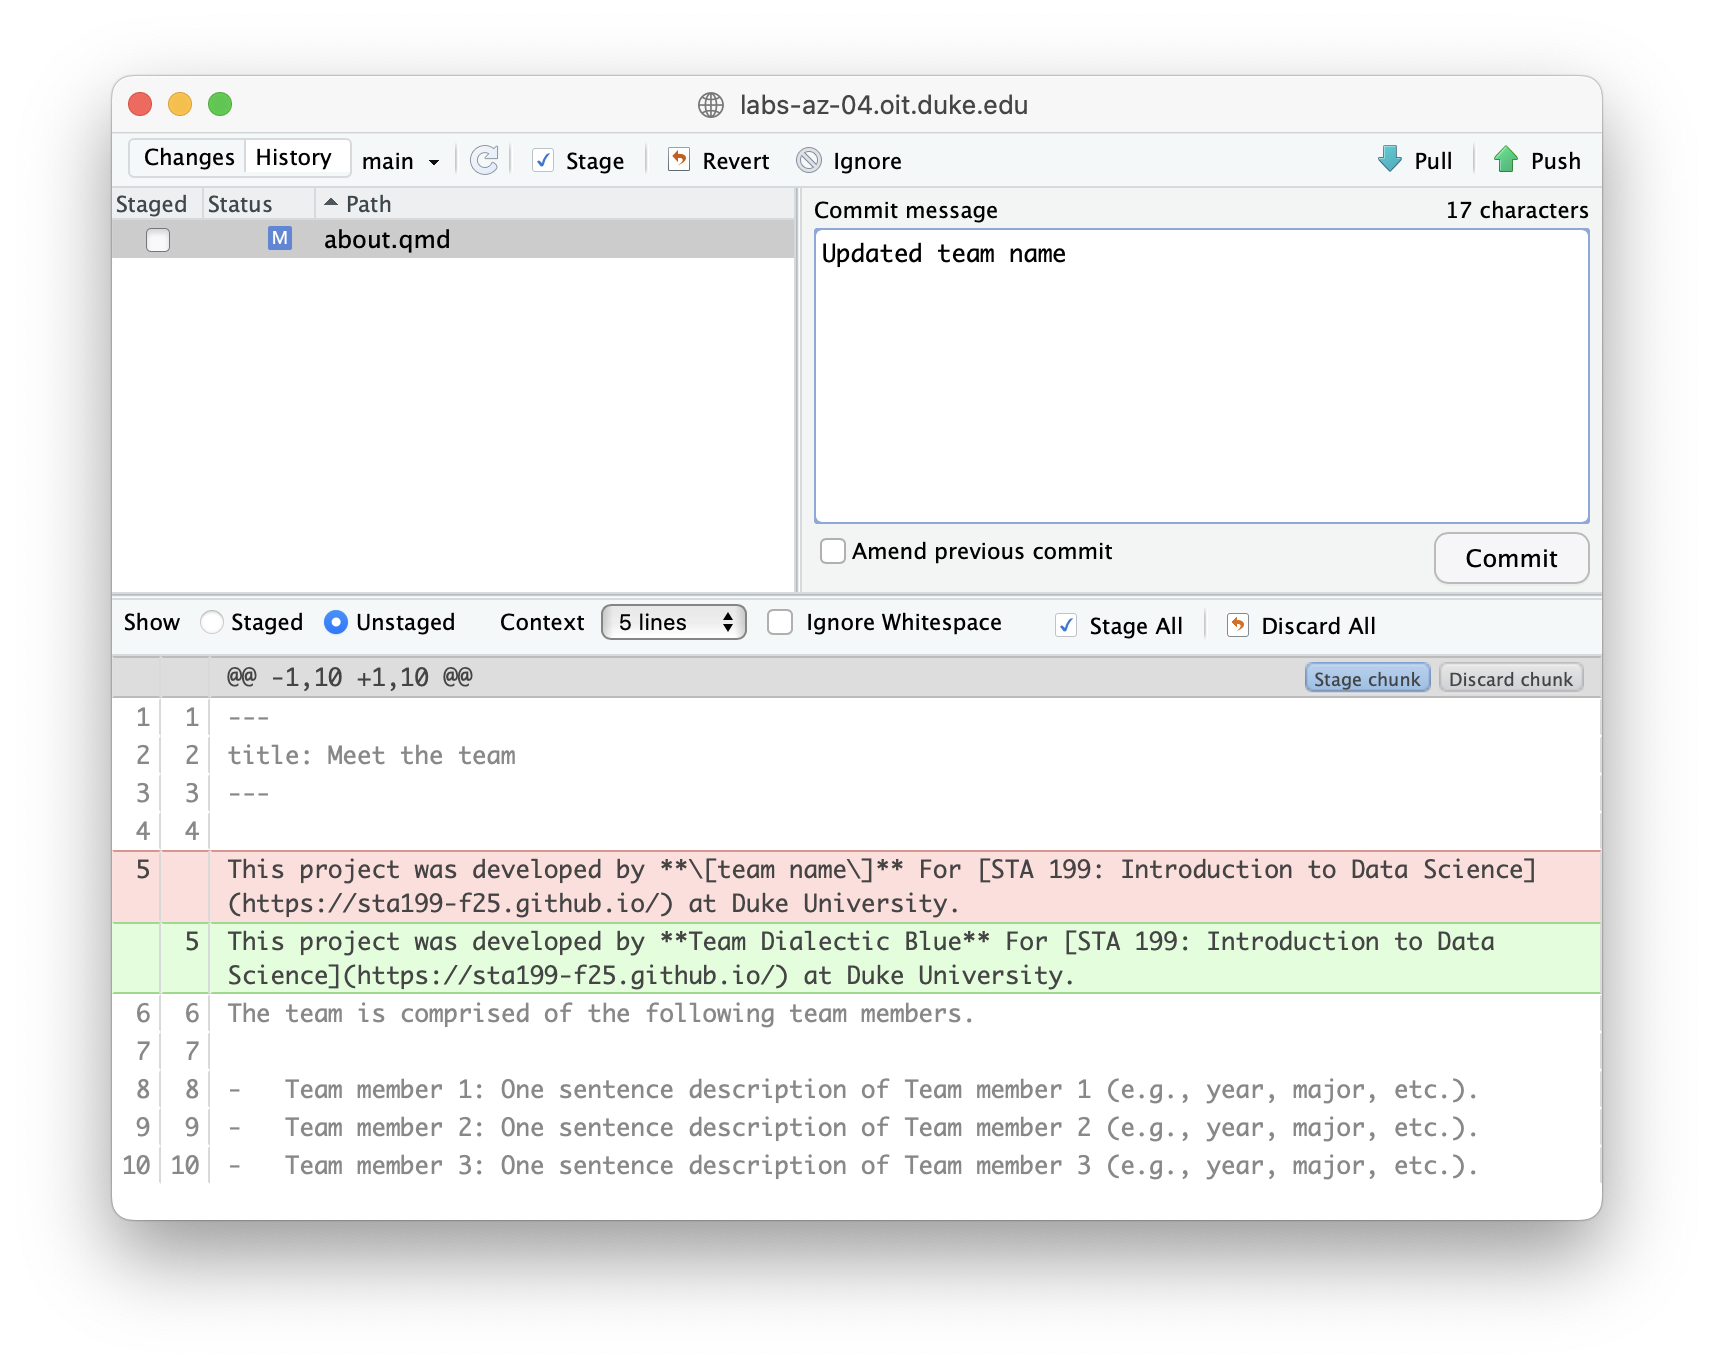Click the Revert icon in the toolbar
Viewport: 1714px width, 1368px height.
coord(679,160)
